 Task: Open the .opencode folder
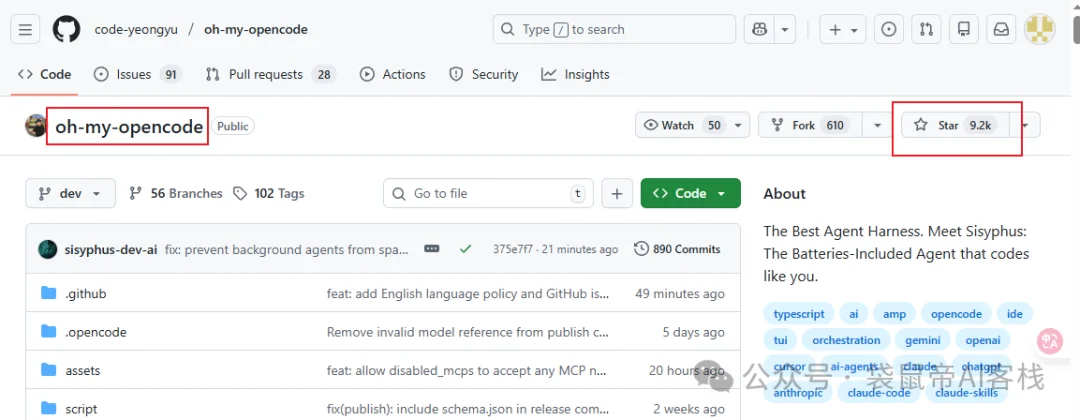click(x=96, y=333)
